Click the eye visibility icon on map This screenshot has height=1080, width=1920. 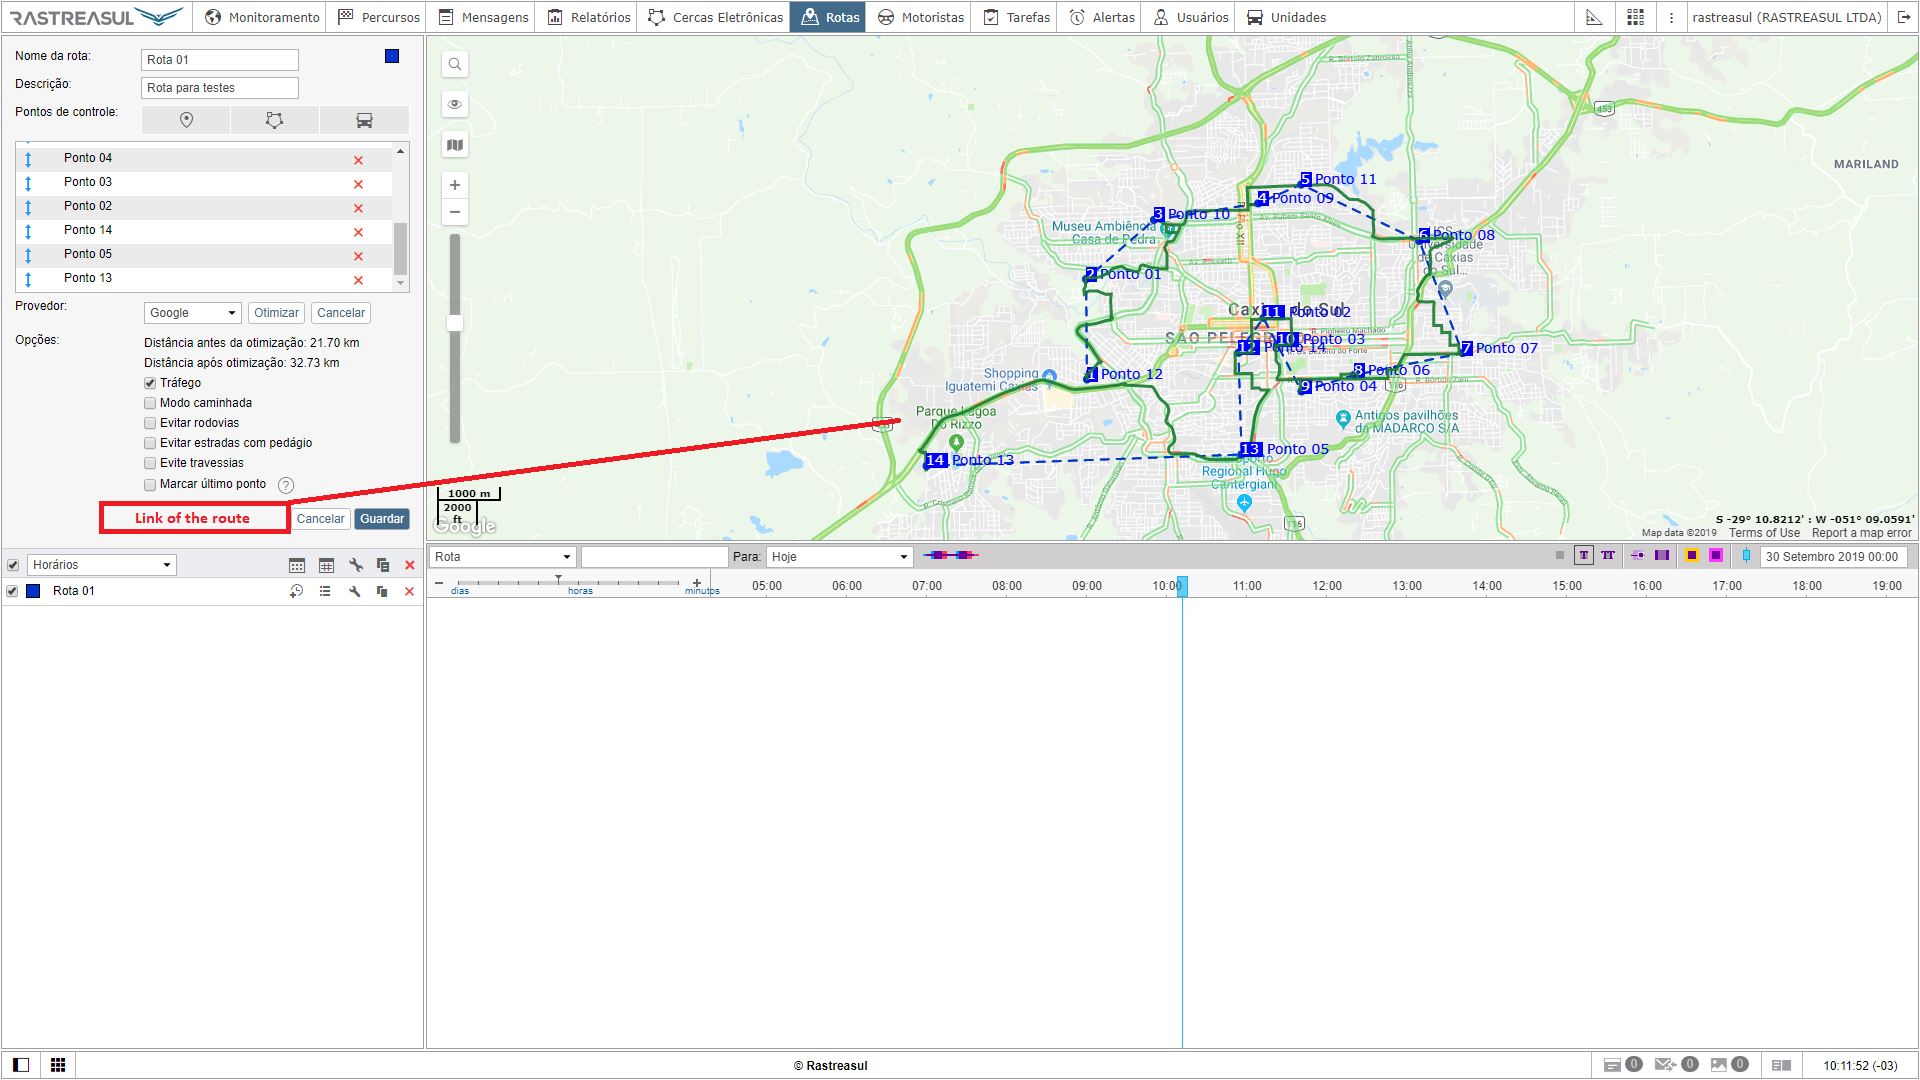(x=455, y=104)
